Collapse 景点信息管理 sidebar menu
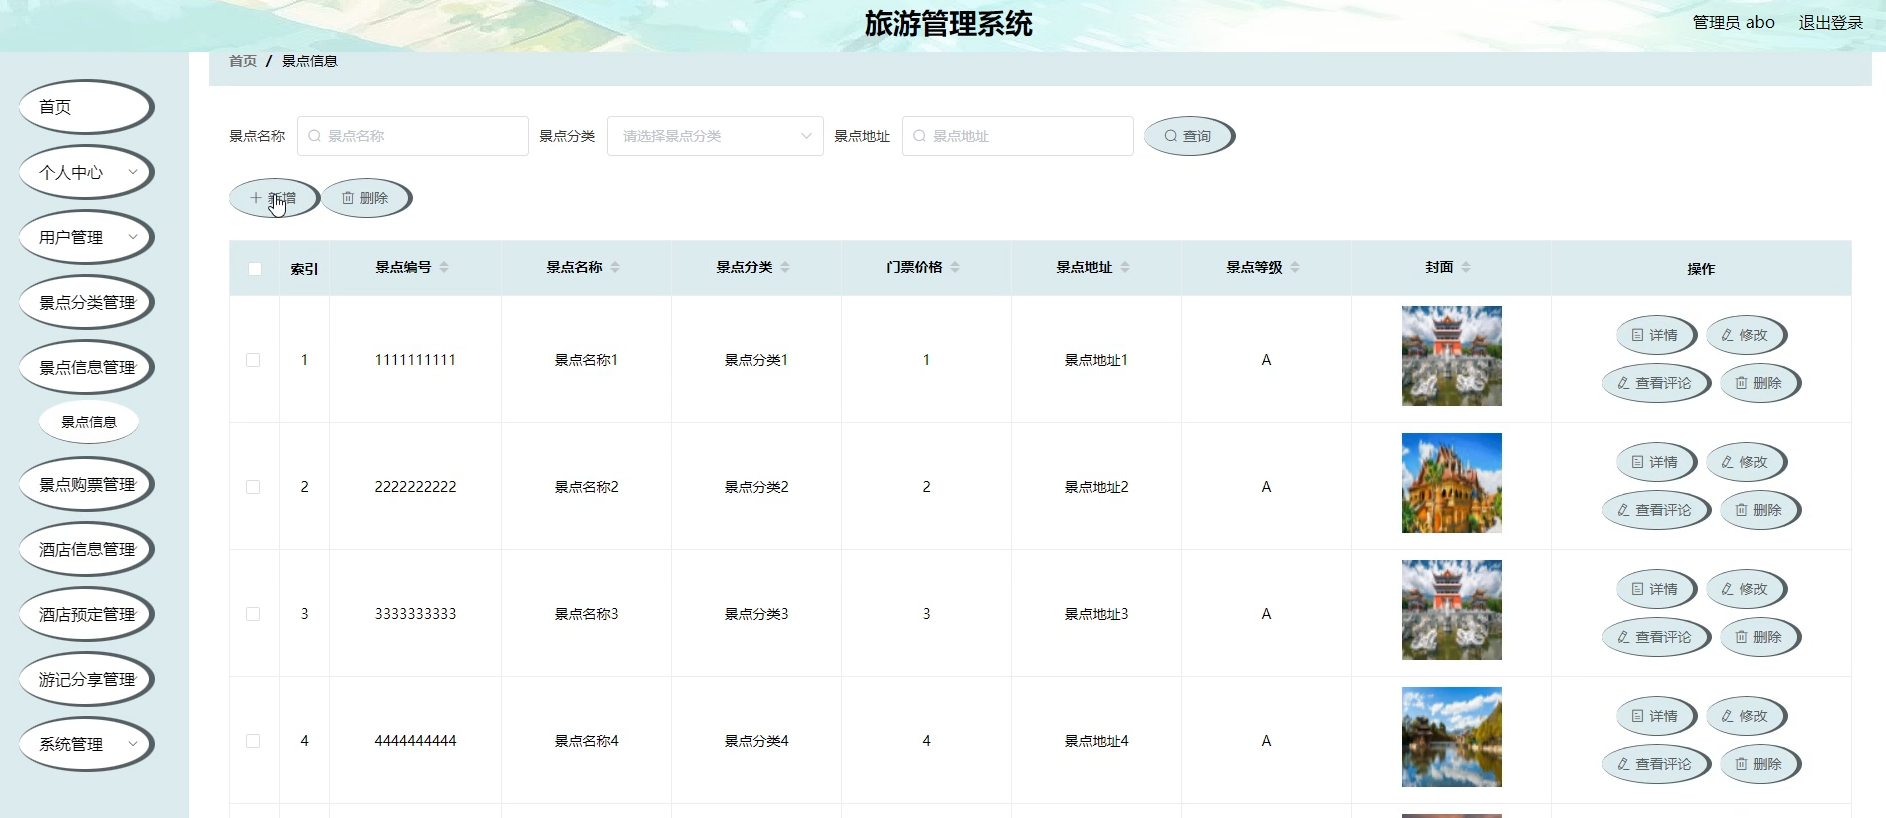 [x=86, y=367]
